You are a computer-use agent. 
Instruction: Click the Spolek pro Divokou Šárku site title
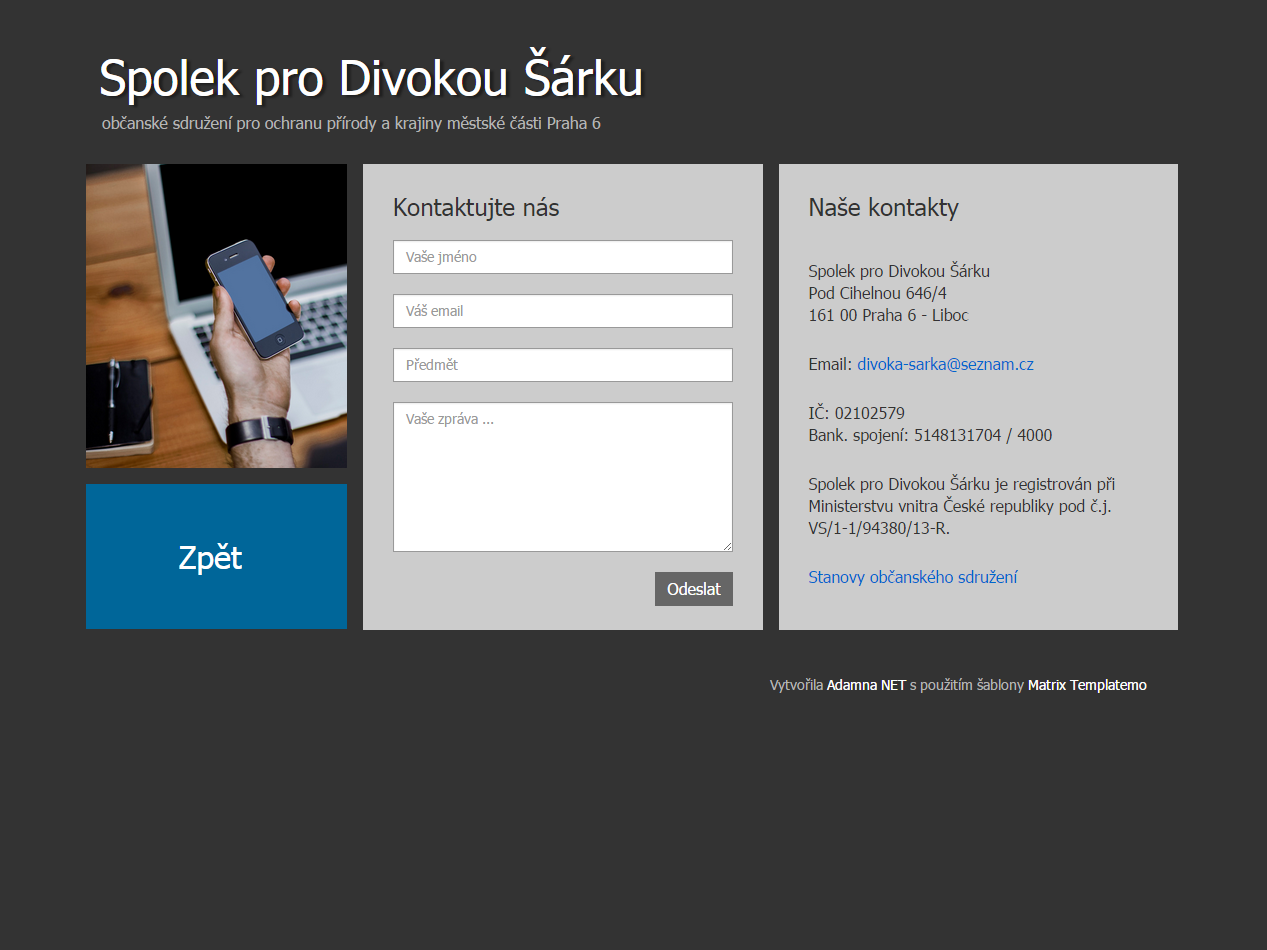tap(371, 78)
